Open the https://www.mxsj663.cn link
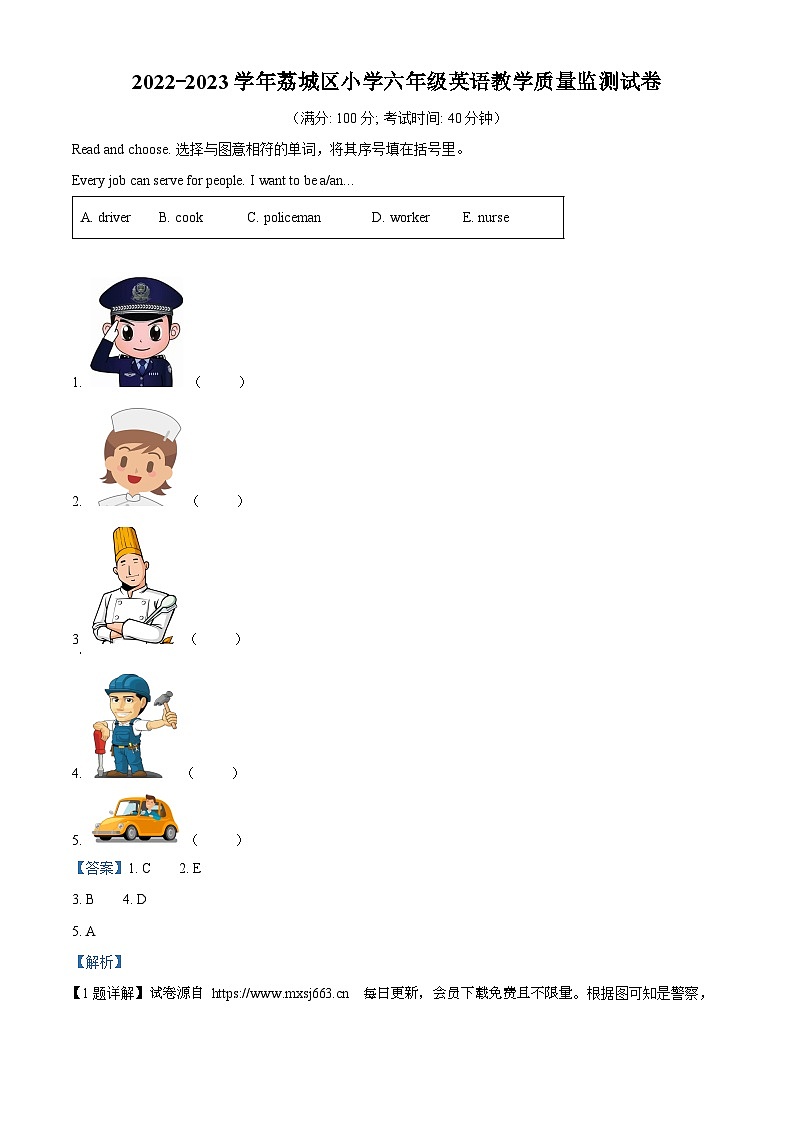The width and height of the screenshot is (794, 1123). tap(280, 993)
